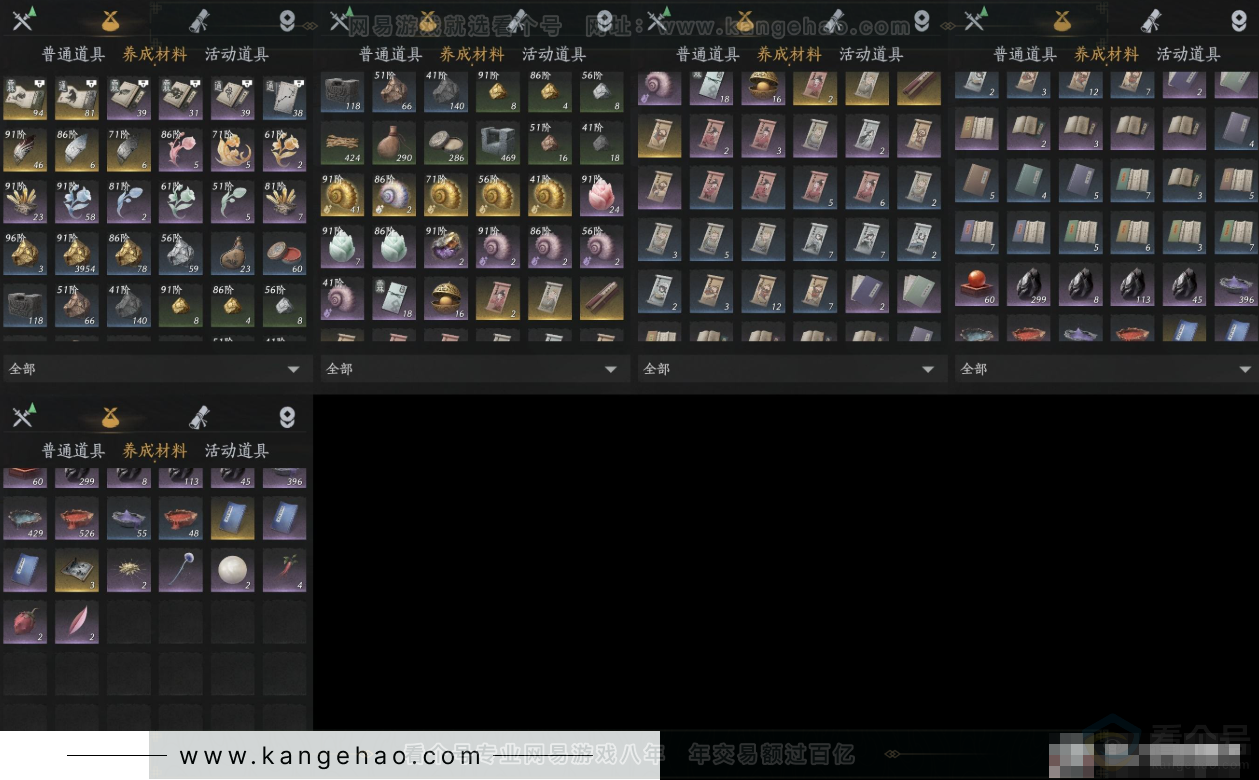Open scroll icon in bottom-left panel header
The image size is (1259, 780).
[x=199, y=416]
